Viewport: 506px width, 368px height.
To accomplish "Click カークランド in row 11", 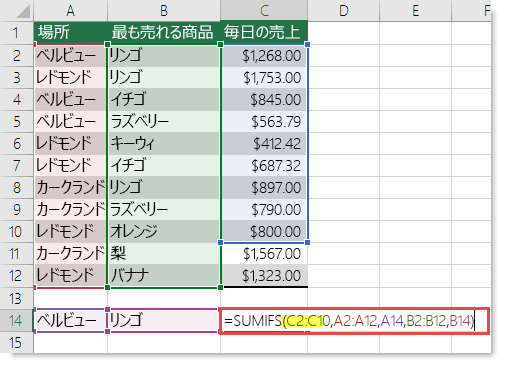I will pyautogui.click(x=70, y=253).
